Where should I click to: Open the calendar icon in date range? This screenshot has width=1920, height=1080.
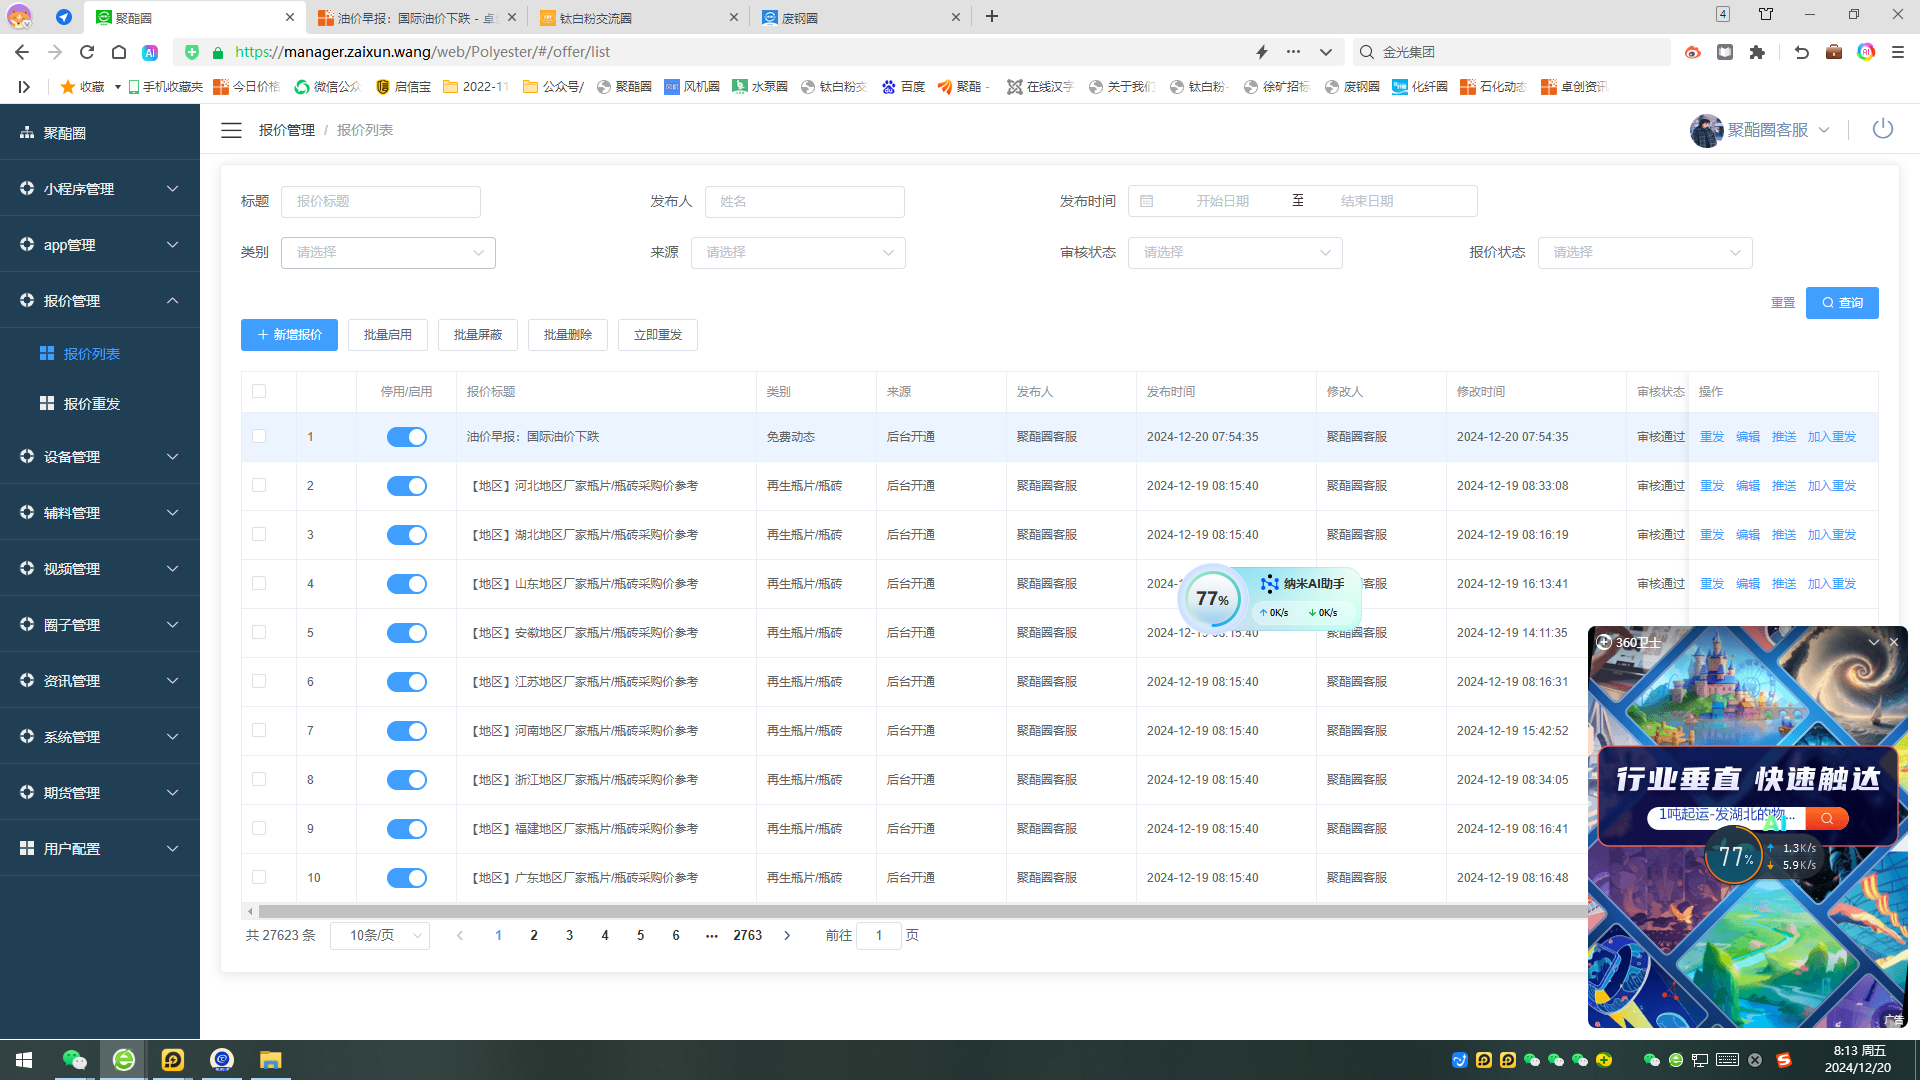tap(1147, 201)
